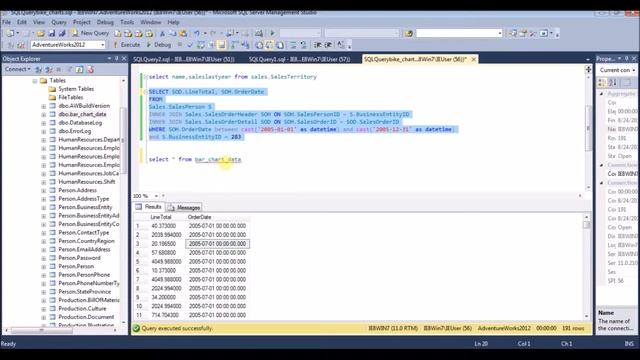Viewport: 640px width, 360px height.
Task: Expand the dbo.bar_chart_data table node
Action: click(44, 115)
